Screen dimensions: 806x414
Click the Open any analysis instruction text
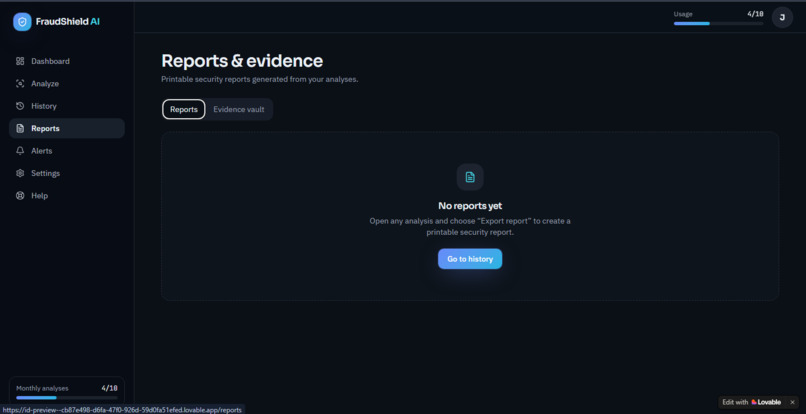470,227
